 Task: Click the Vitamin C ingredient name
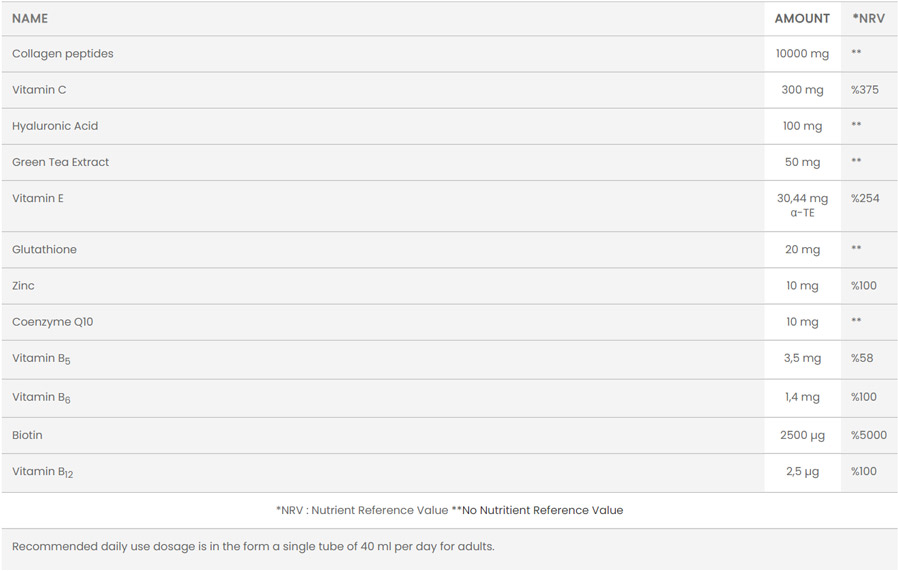[x=39, y=90]
